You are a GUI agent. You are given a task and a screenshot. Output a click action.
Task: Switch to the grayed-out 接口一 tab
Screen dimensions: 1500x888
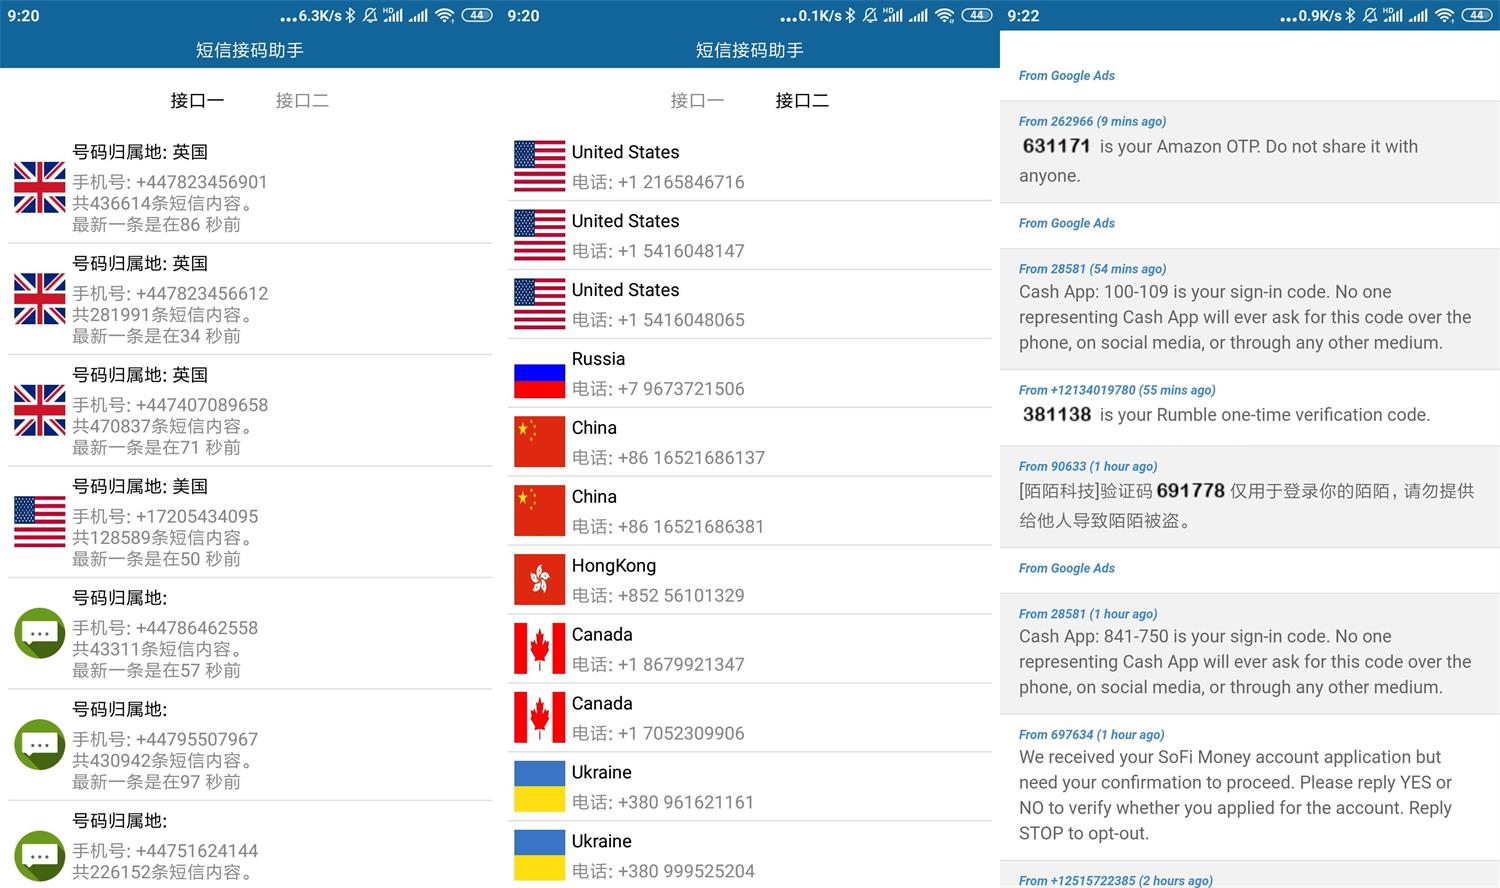(697, 100)
